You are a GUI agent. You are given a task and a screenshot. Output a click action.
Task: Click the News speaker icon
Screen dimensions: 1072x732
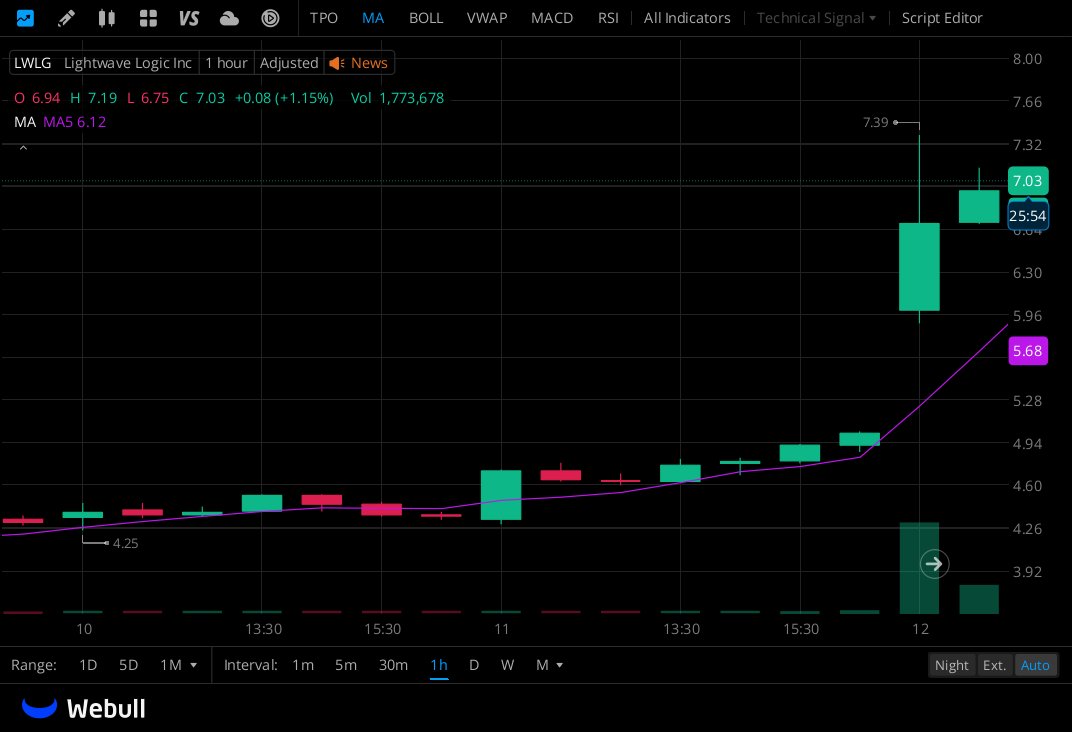click(x=336, y=63)
